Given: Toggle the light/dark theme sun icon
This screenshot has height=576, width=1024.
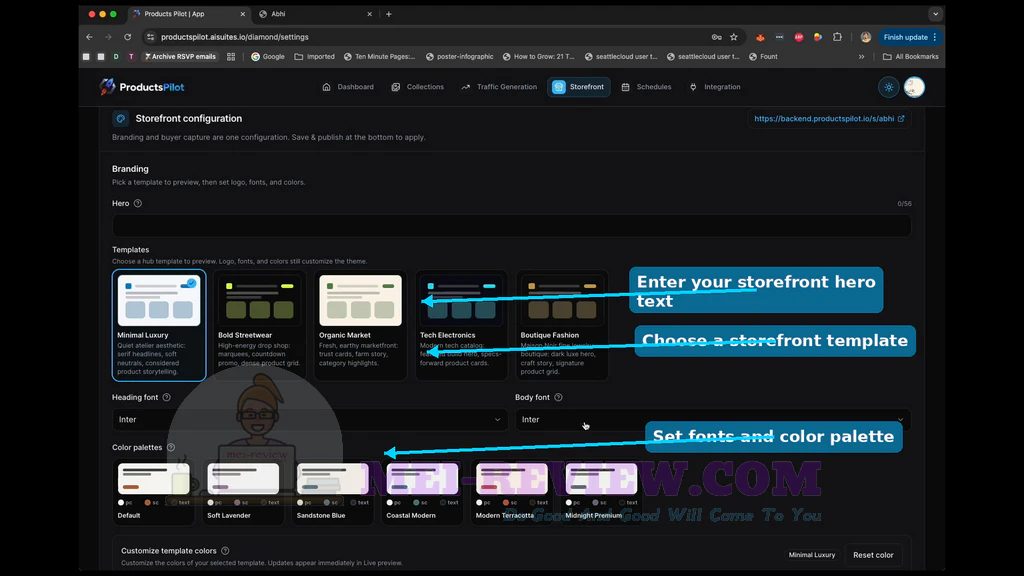Looking at the screenshot, I should click(x=889, y=87).
